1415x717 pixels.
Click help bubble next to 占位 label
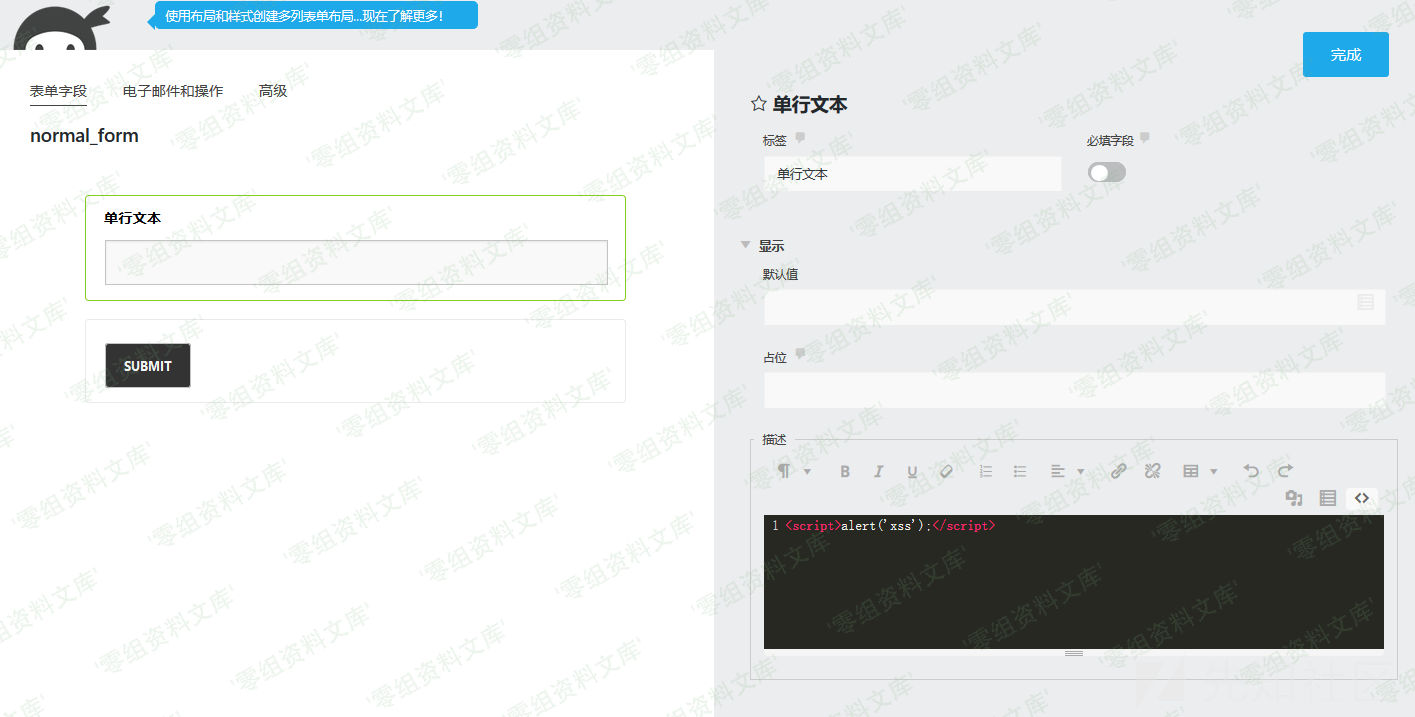[800, 354]
